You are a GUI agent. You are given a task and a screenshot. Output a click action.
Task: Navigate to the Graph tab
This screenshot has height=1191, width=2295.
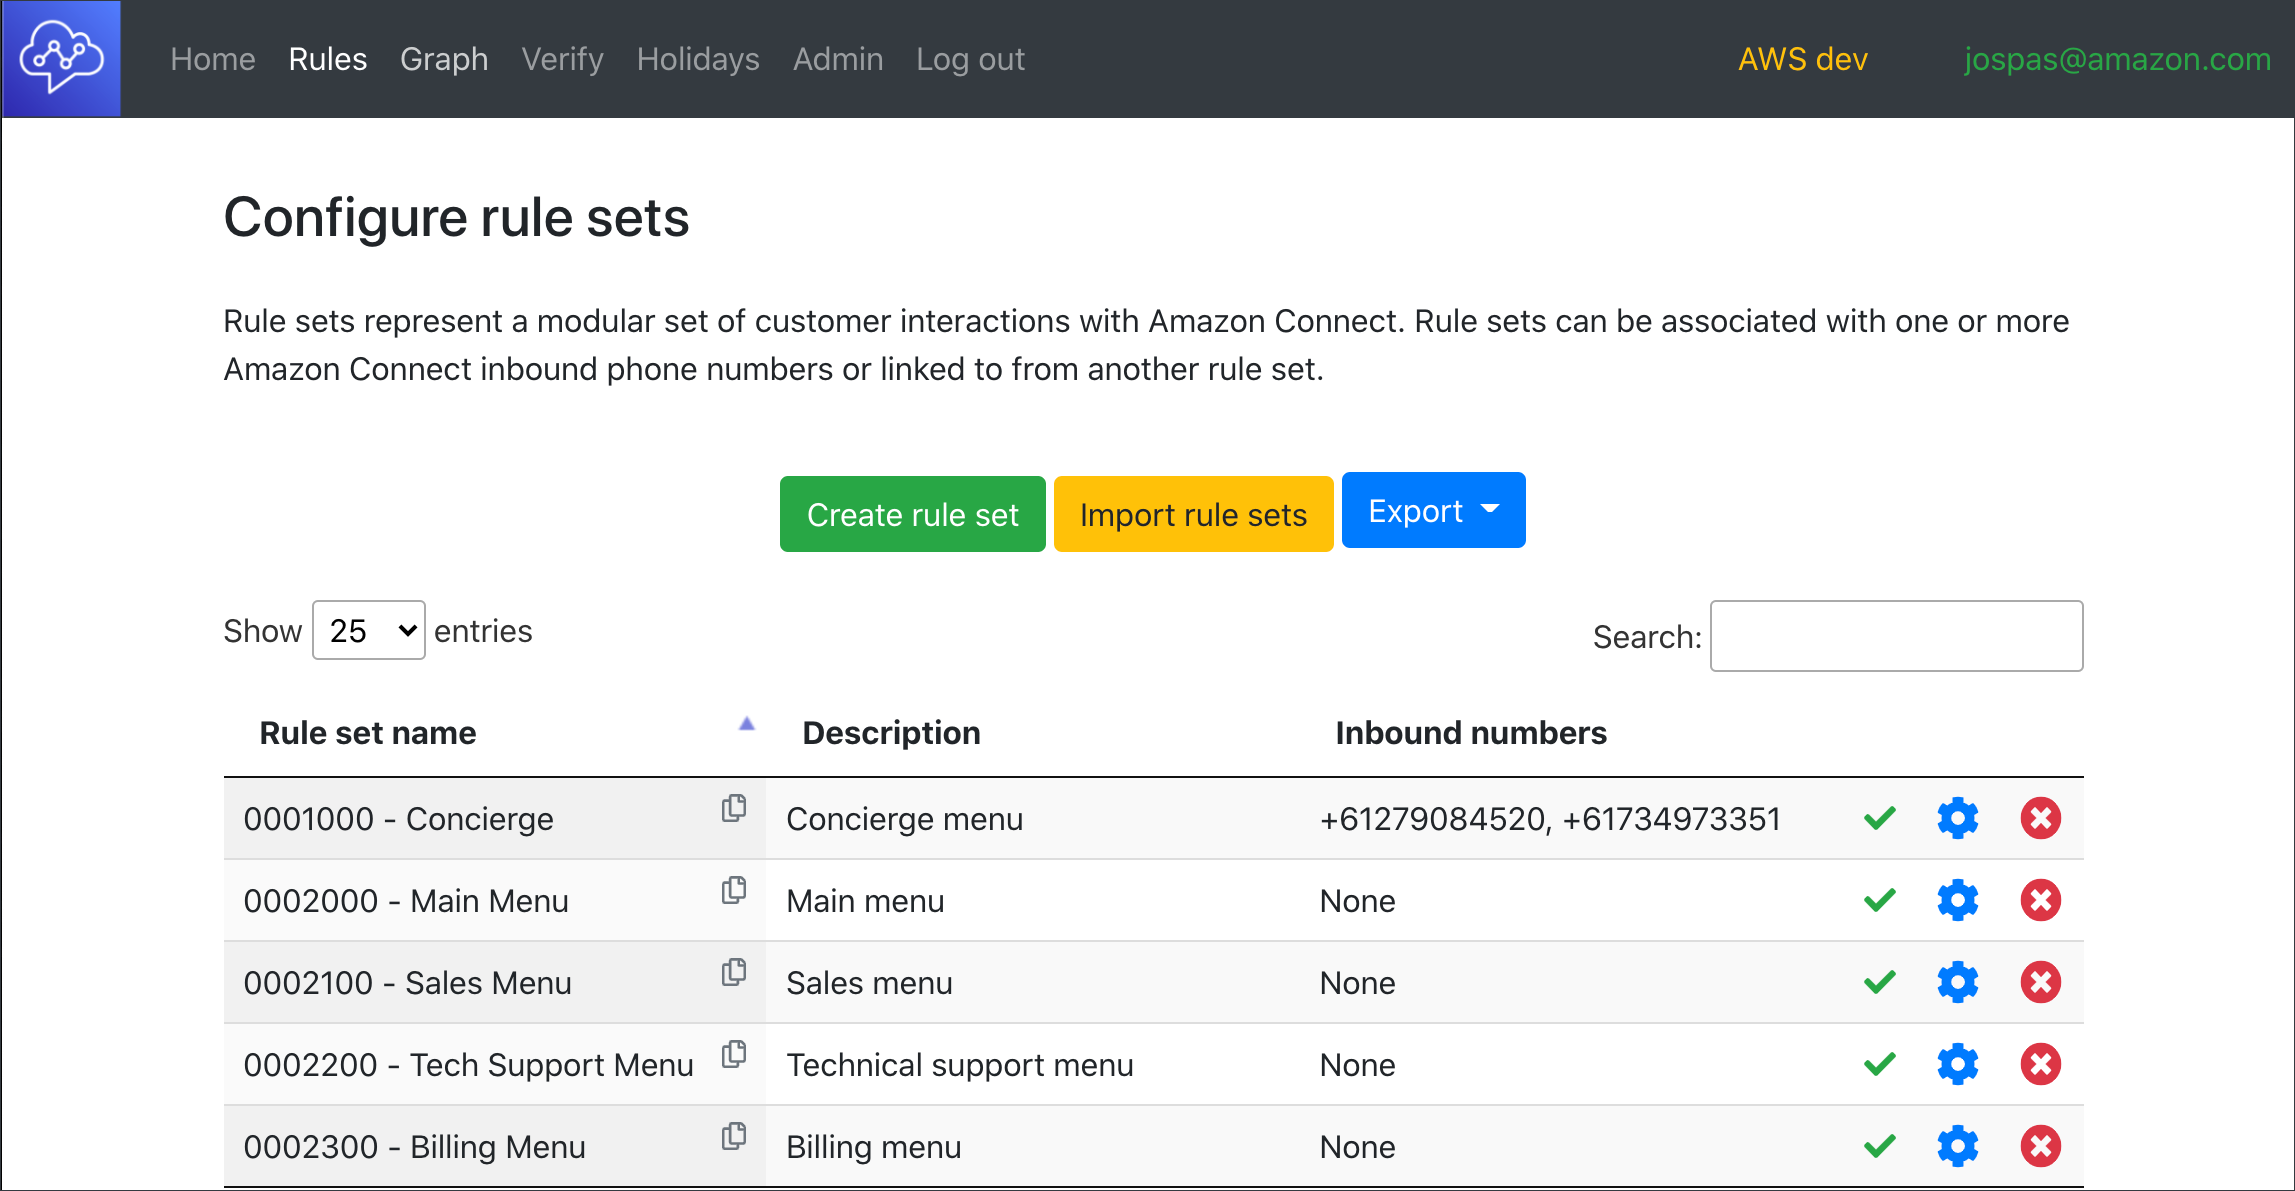pyautogui.click(x=443, y=58)
